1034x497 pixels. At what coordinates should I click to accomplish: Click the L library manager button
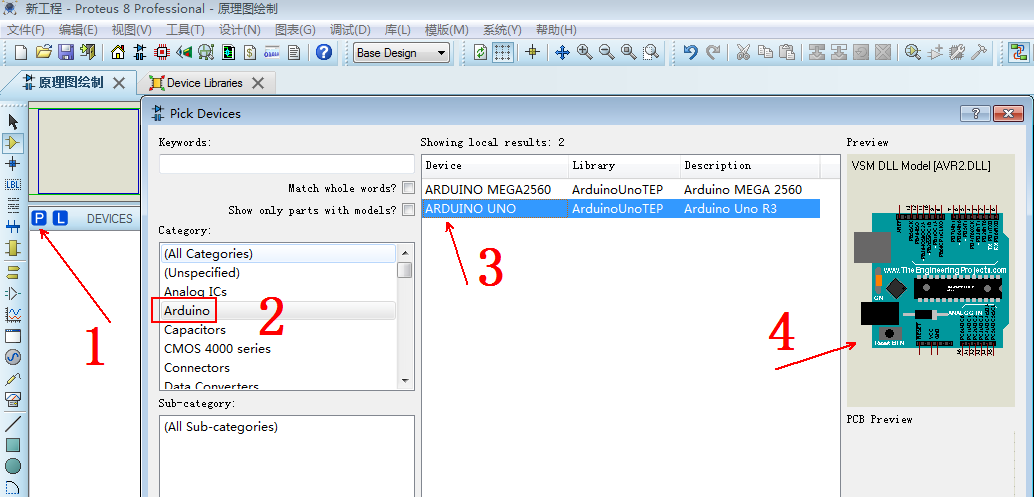coord(60,218)
